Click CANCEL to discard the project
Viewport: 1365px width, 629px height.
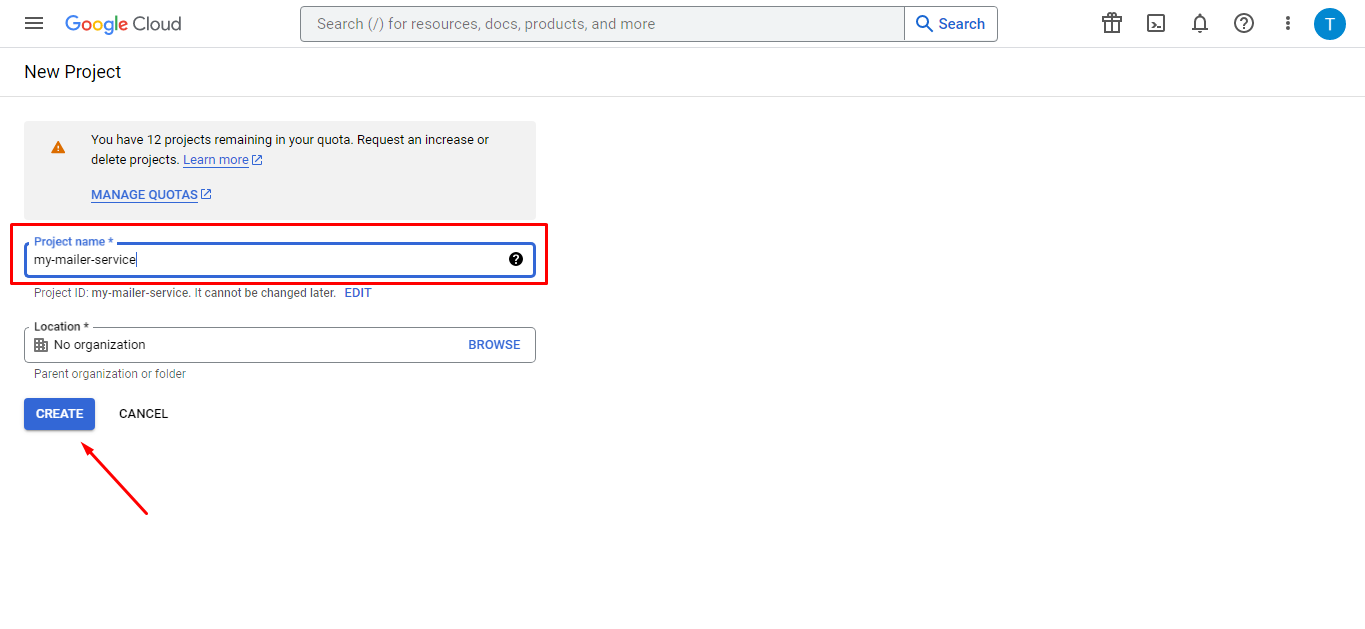click(x=143, y=413)
